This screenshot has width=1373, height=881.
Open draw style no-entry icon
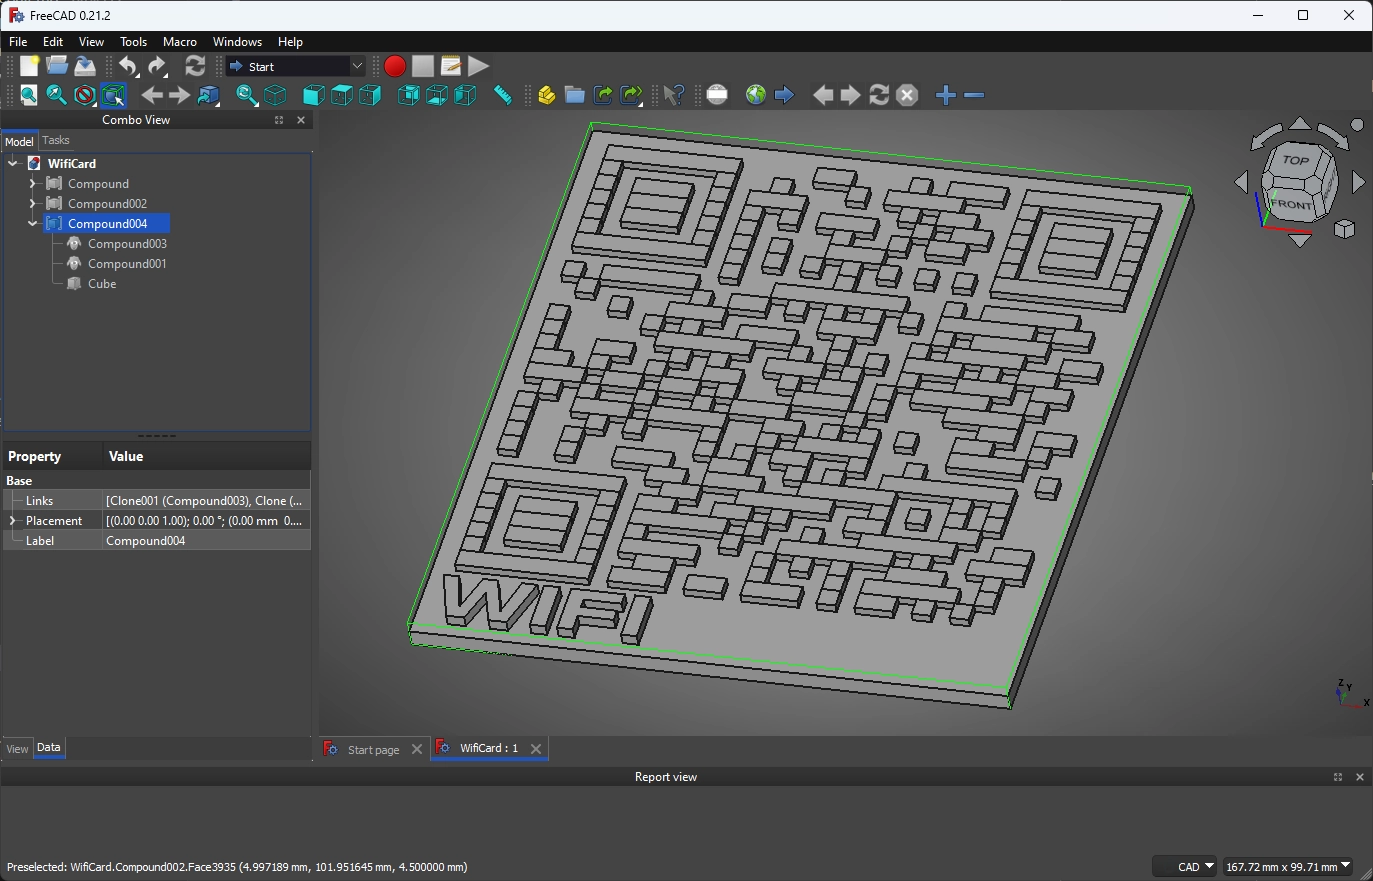pos(85,95)
